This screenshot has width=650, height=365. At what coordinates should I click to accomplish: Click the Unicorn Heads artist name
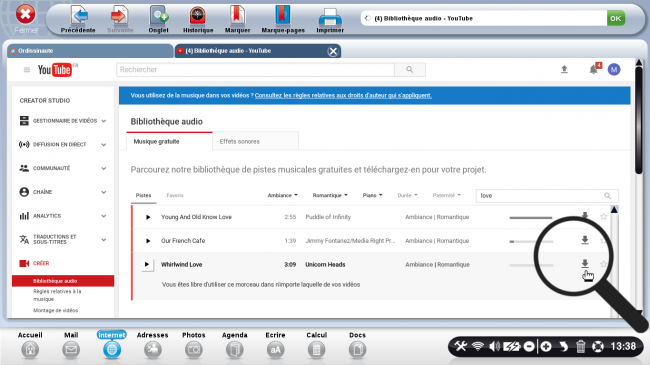click(325, 264)
